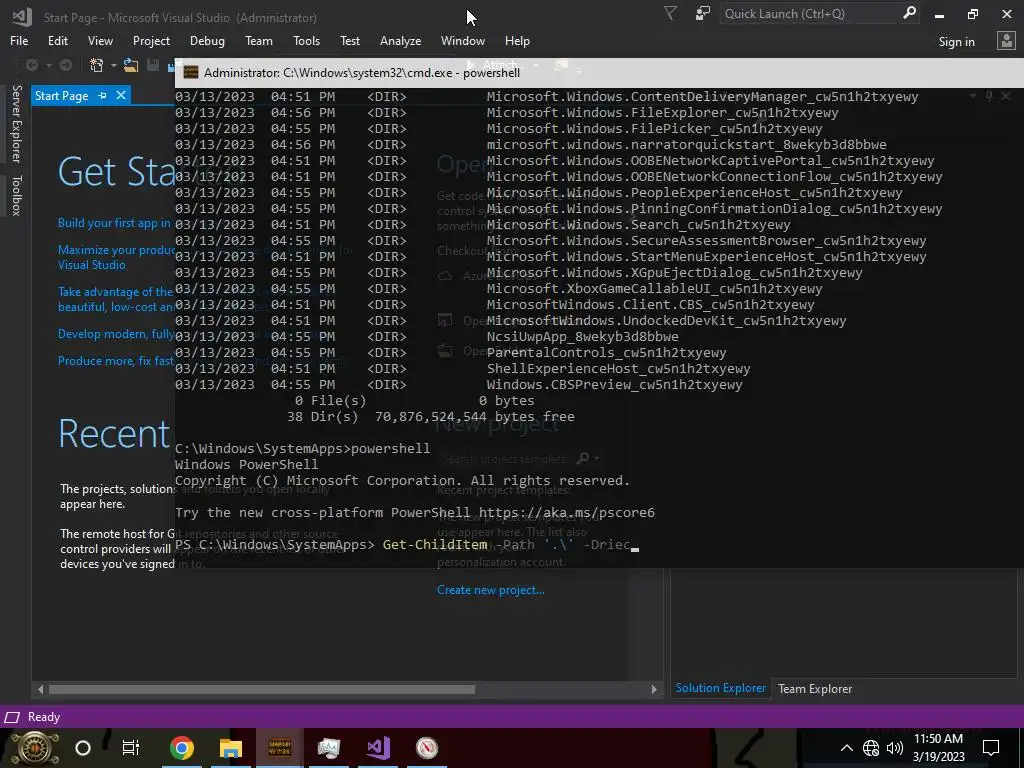1024x768 pixels.
Task: Switch to the Team Explorer tab
Action: [x=814, y=689]
